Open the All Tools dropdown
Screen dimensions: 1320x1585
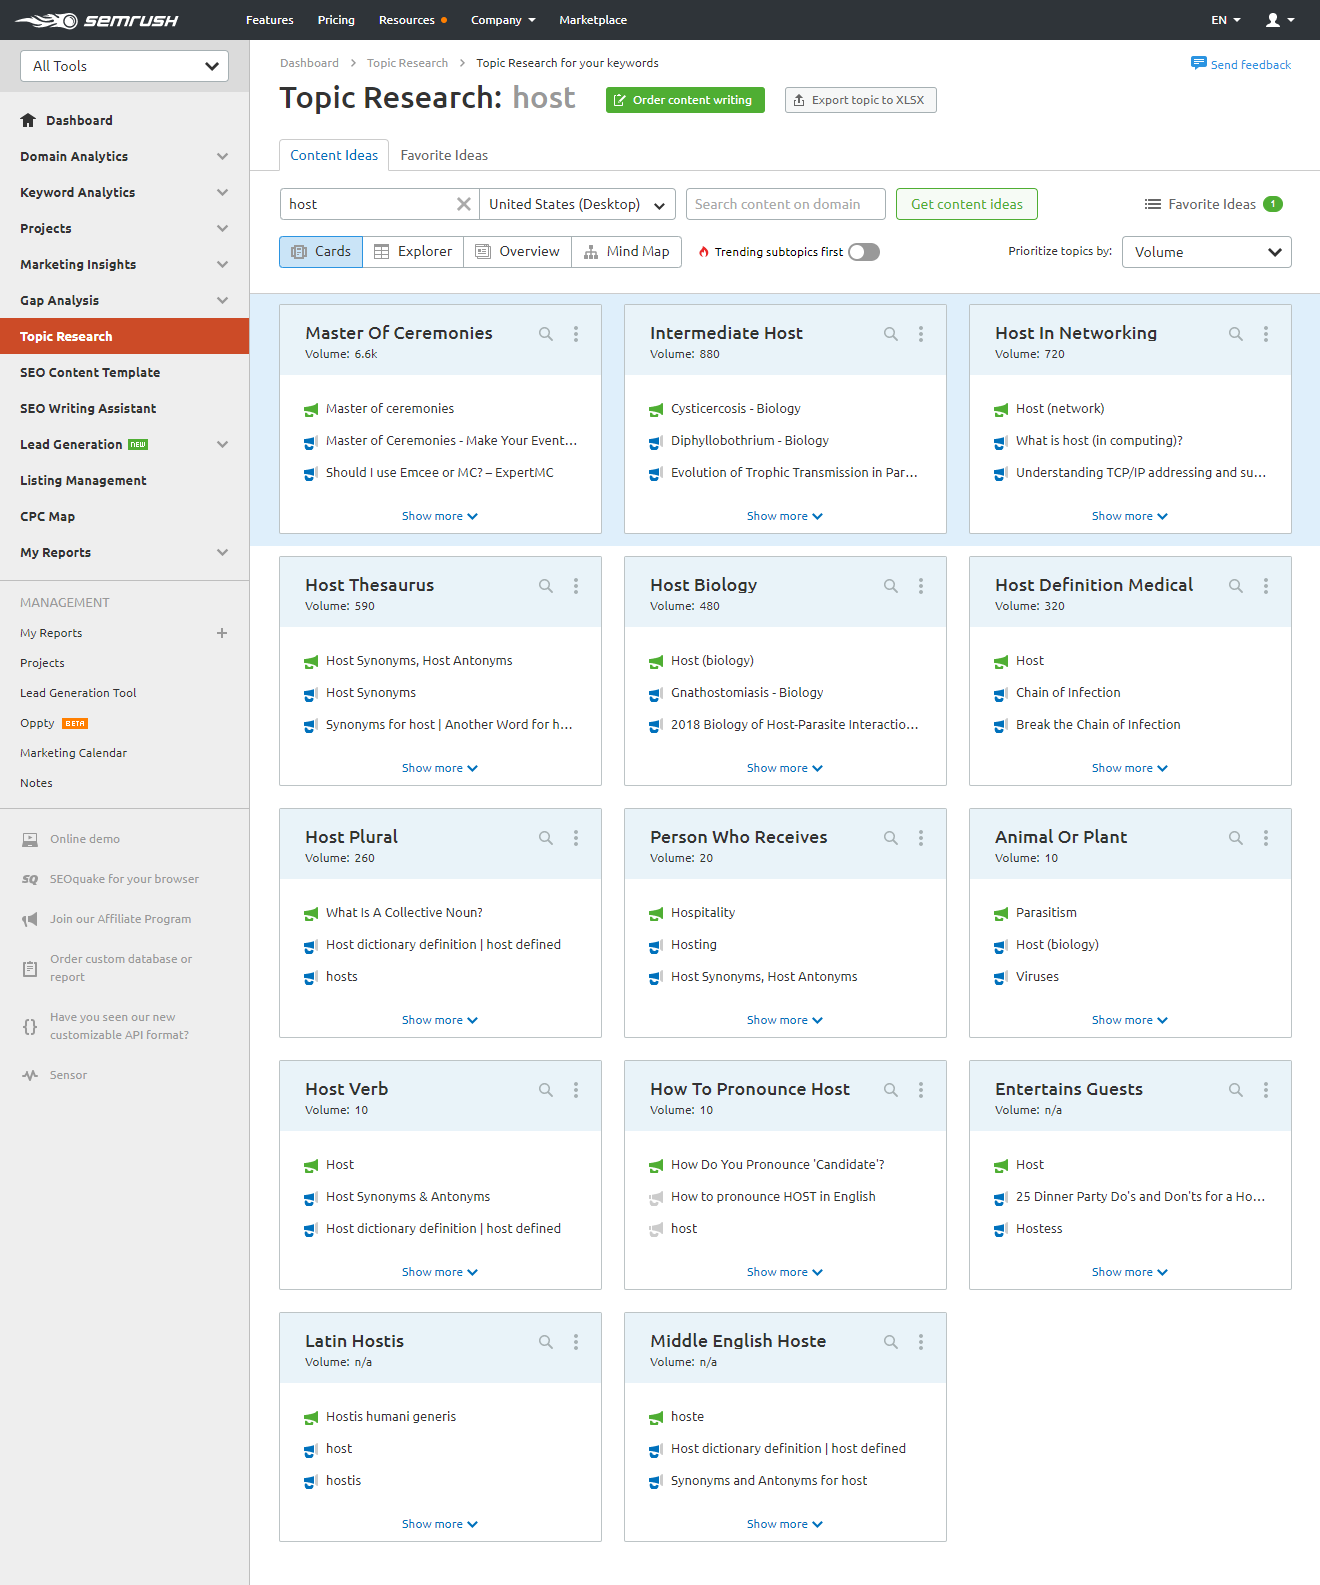point(125,66)
